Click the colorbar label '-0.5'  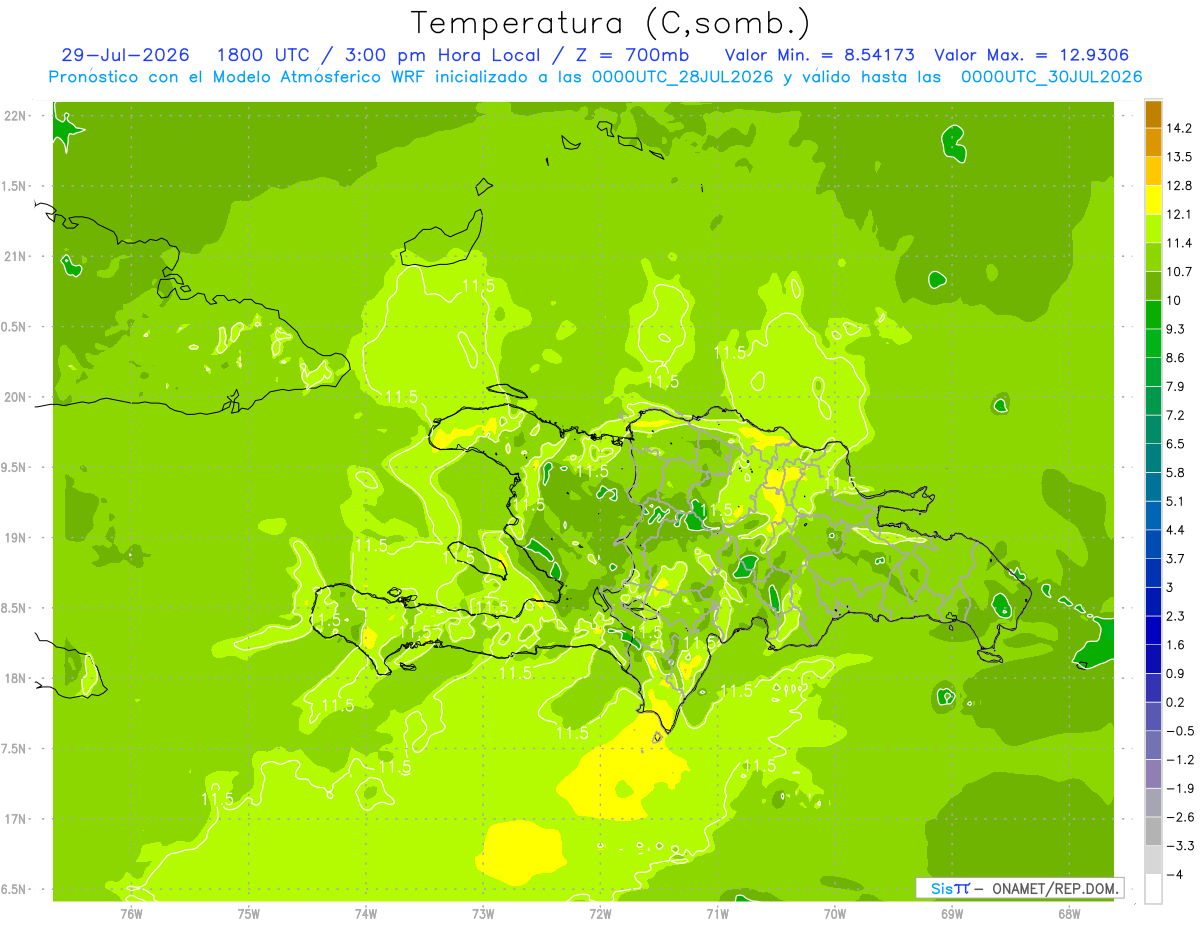[1179, 731]
